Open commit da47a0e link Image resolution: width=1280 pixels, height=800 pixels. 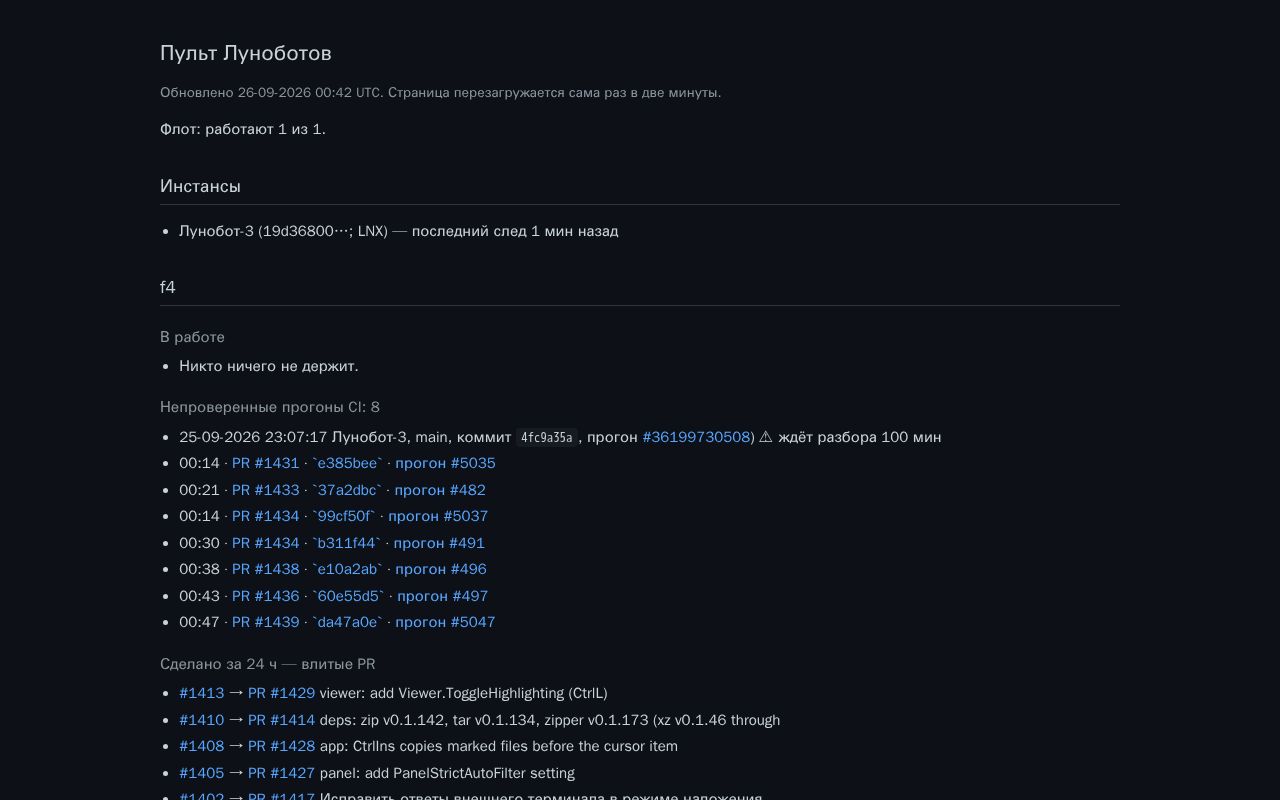[347, 622]
